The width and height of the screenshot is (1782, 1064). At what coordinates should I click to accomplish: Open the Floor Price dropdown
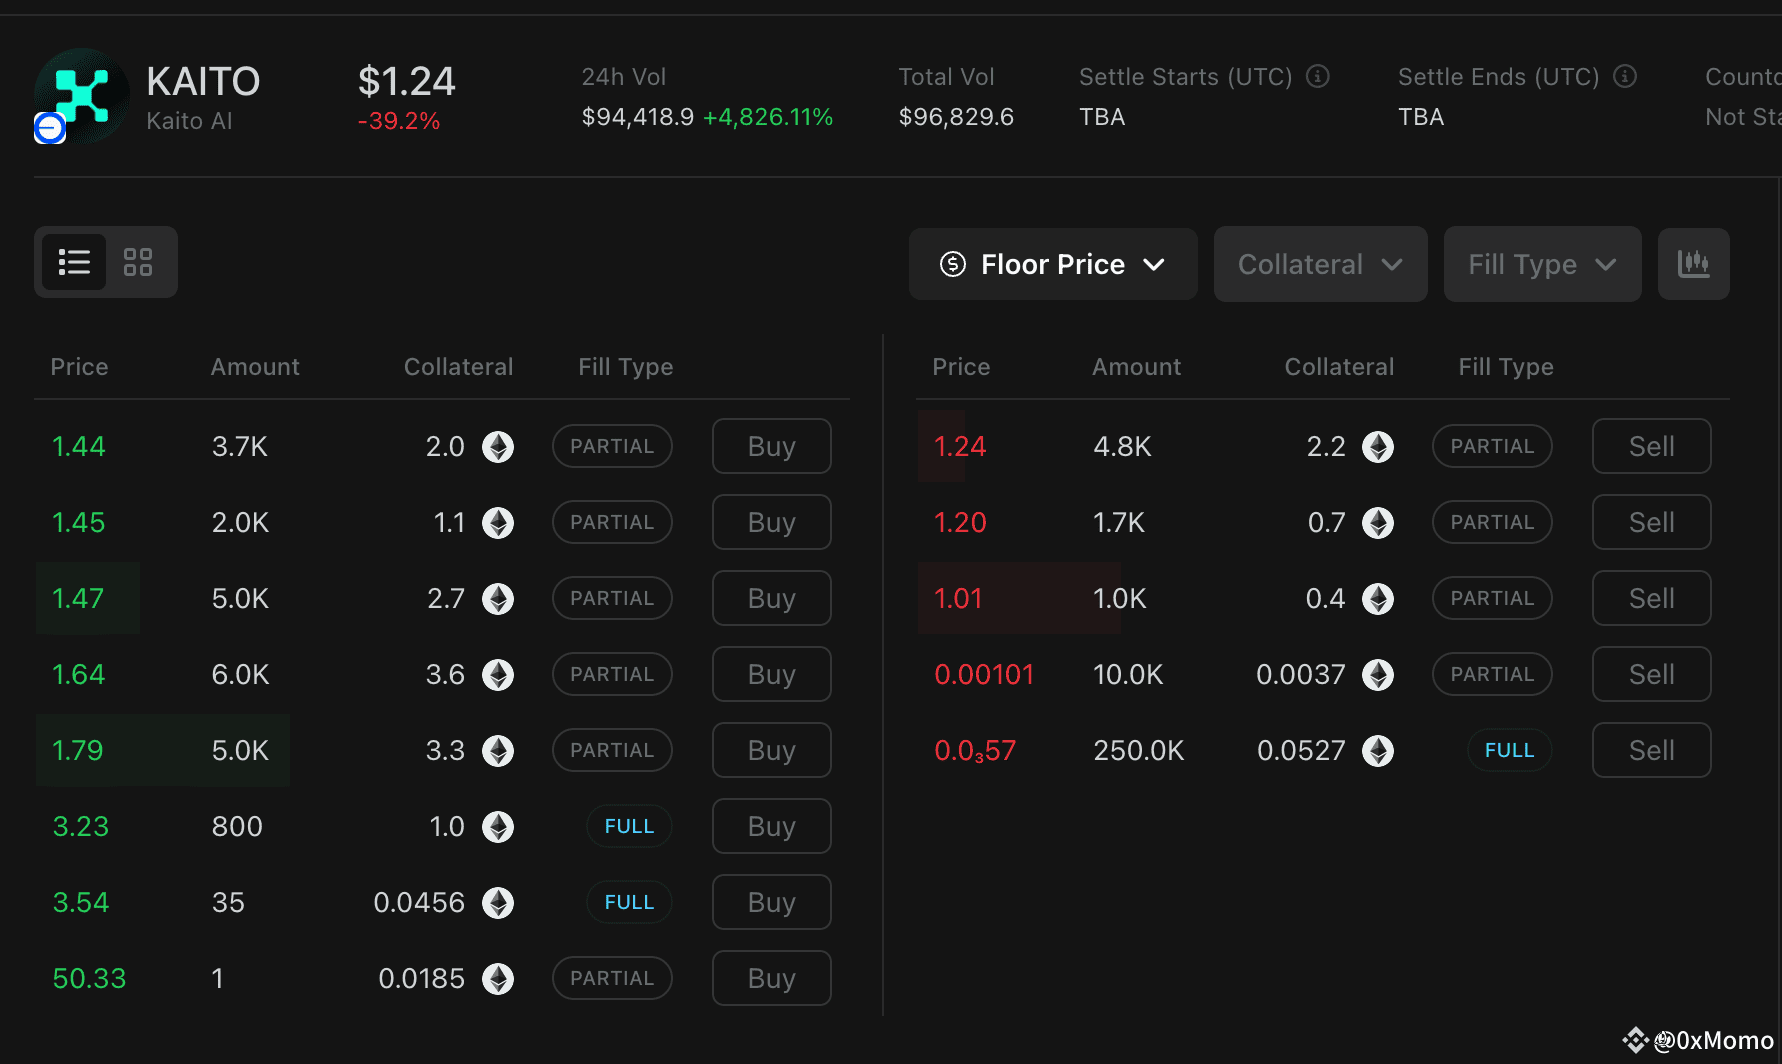(1052, 264)
